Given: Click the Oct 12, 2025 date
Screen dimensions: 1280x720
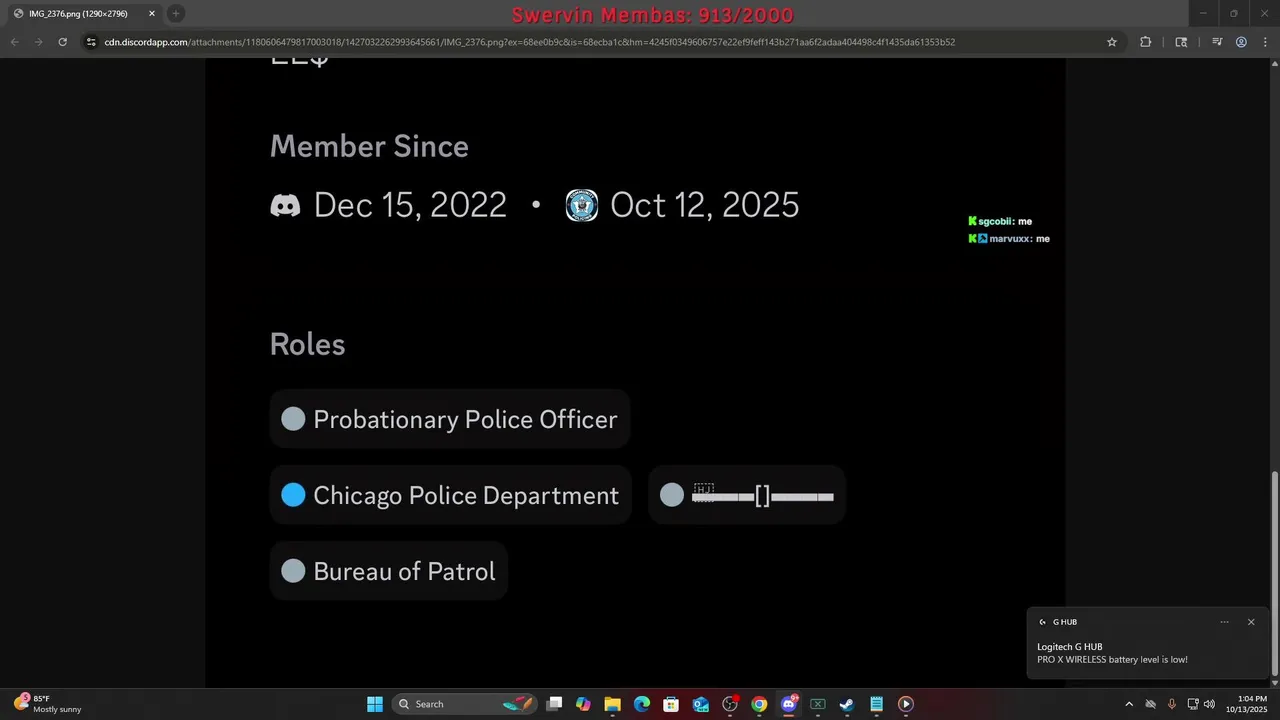Looking at the screenshot, I should tap(704, 205).
